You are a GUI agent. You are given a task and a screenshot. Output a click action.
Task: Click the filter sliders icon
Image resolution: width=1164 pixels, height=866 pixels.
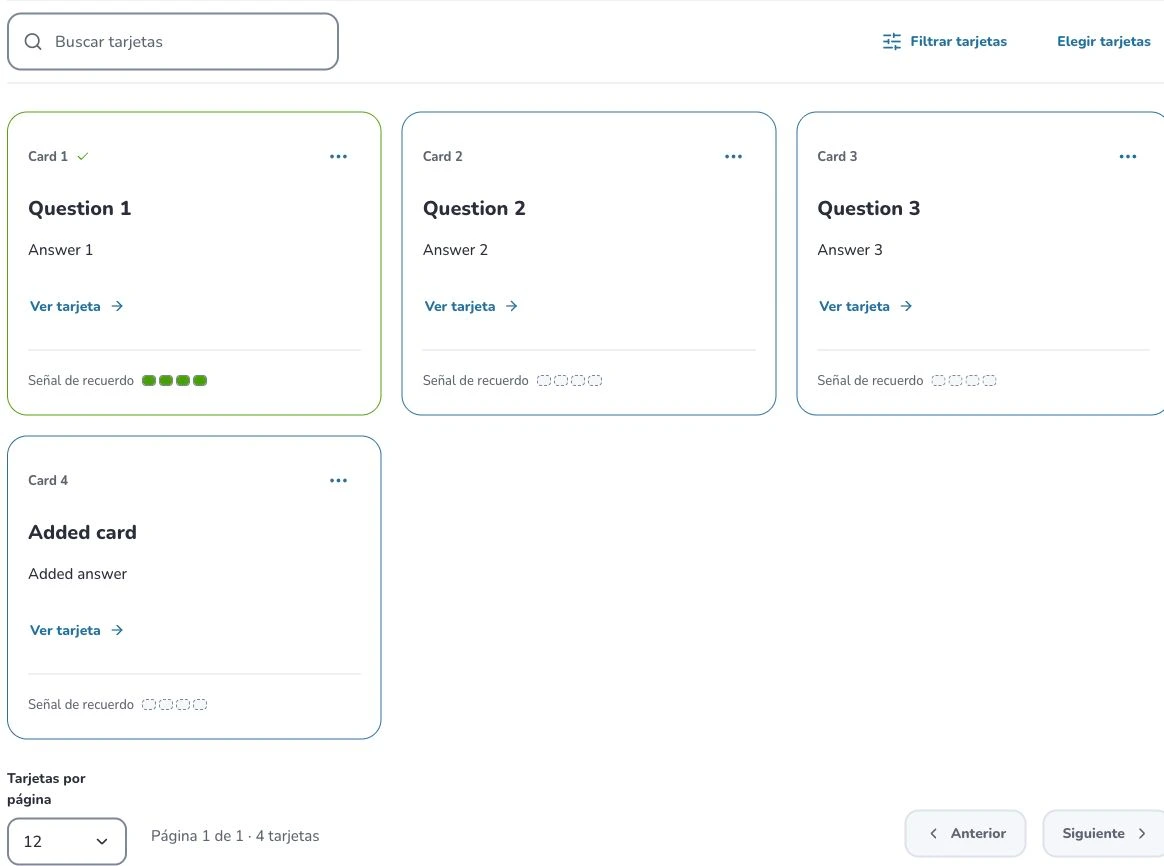(892, 42)
